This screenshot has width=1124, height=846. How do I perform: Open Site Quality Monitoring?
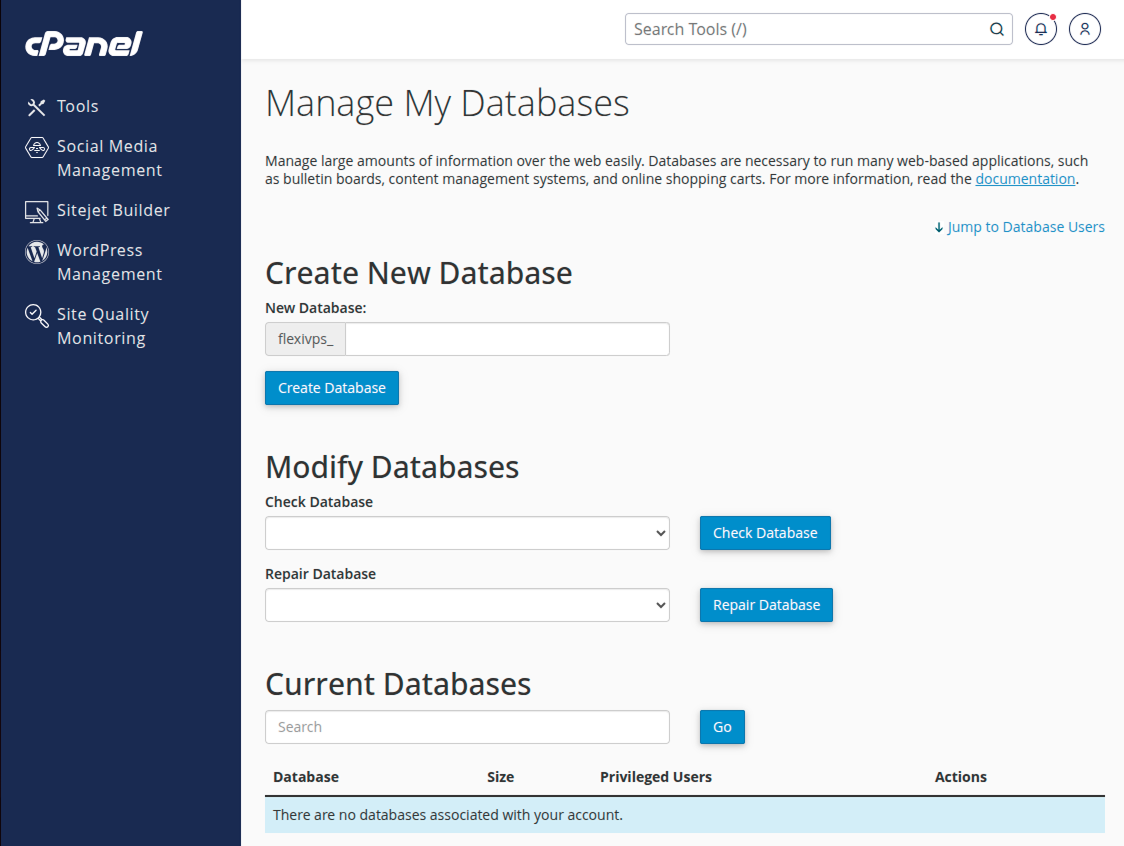point(103,326)
